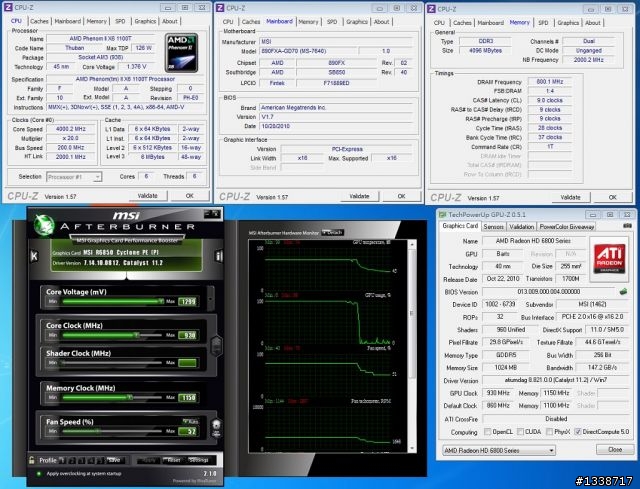Switch to SPD tab in Memory CPU-Z window
This screenshot has width=640, height=489.
click(x=543, y=23)
